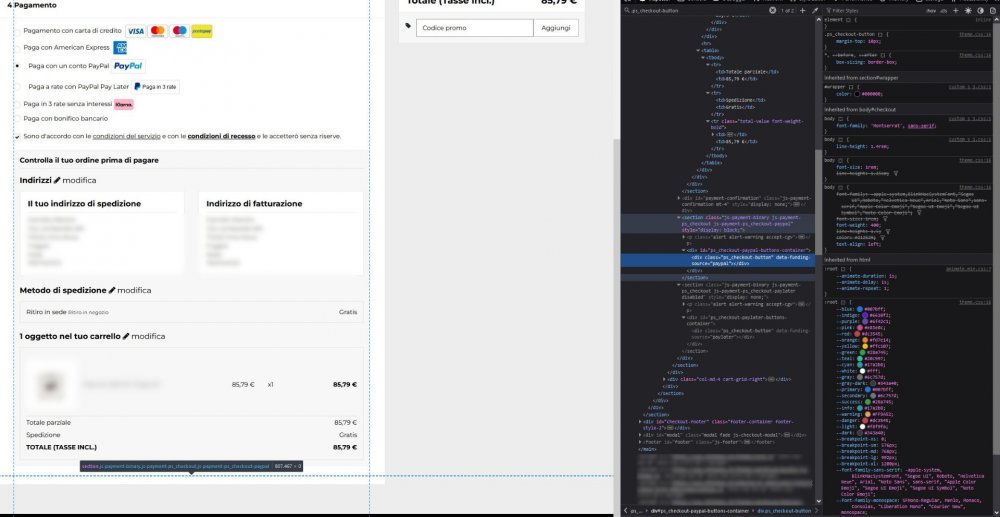Image resolution: width=1000 pixels, height=517 pixels.
Task: Click the breadcrumb left-scroll arrow
Action: pos(624,511)
